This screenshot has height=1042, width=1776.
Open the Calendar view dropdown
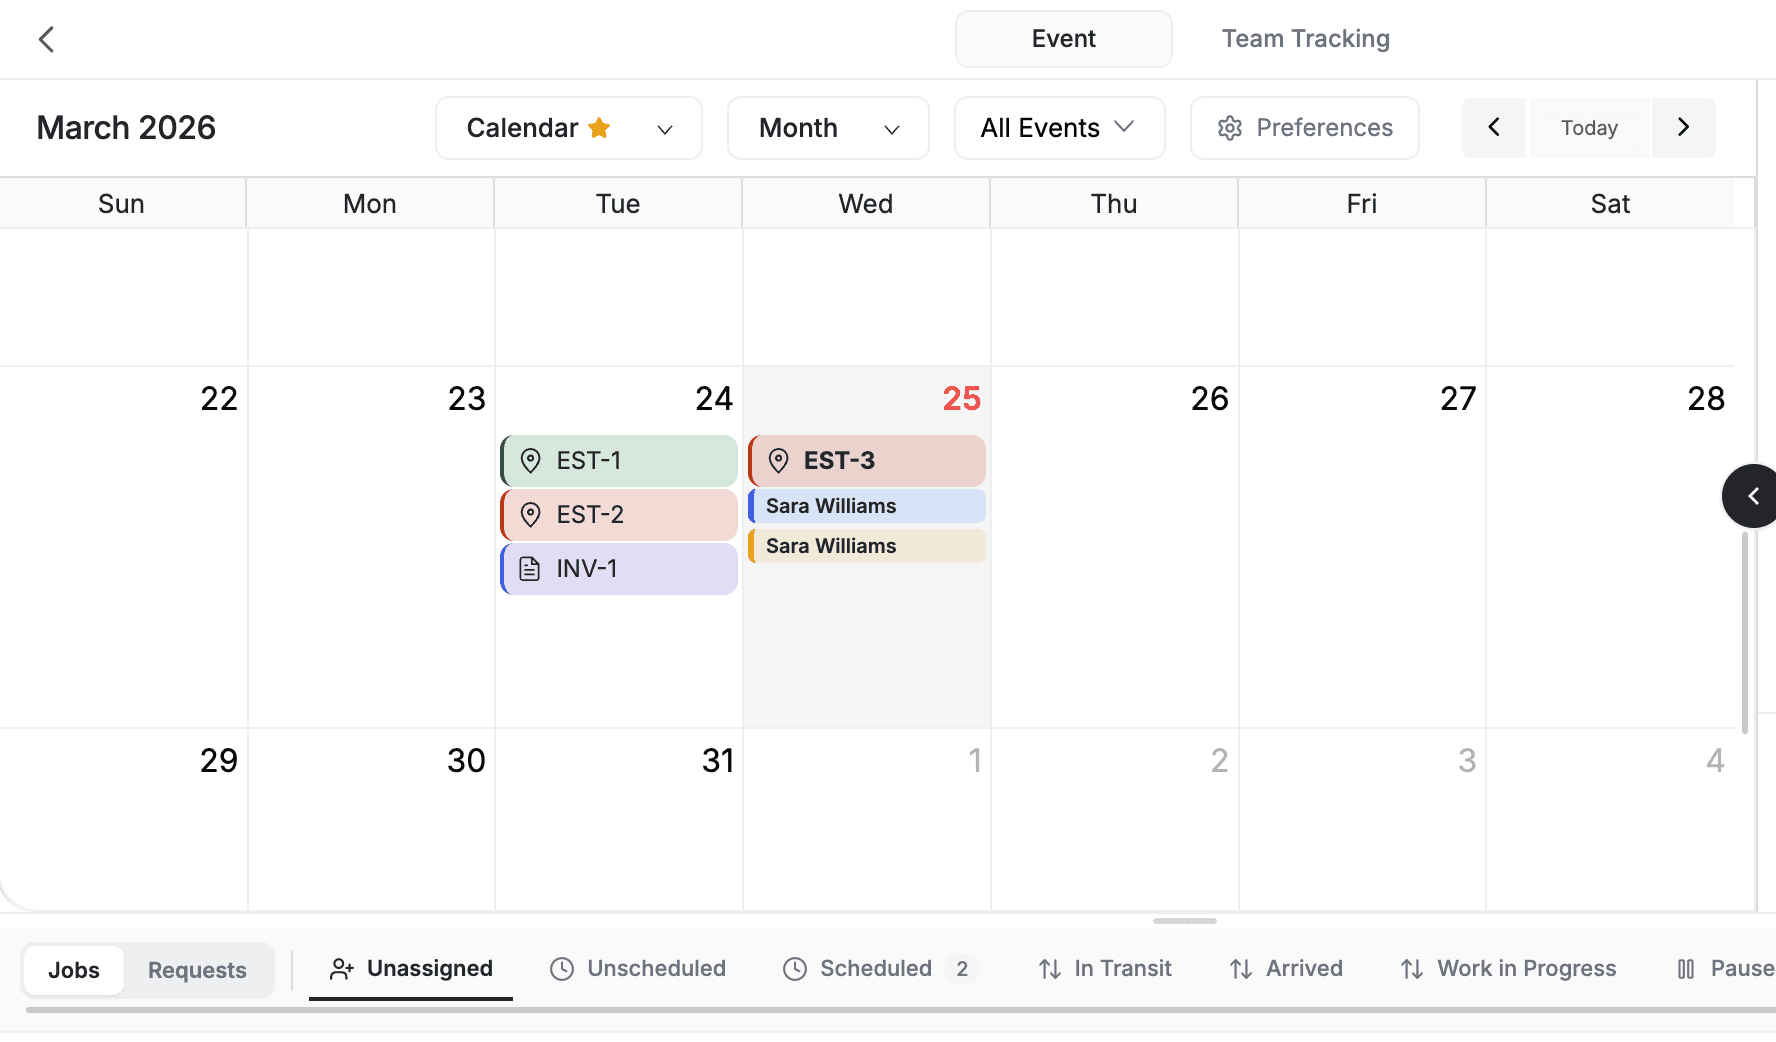[x=665, y=129]
